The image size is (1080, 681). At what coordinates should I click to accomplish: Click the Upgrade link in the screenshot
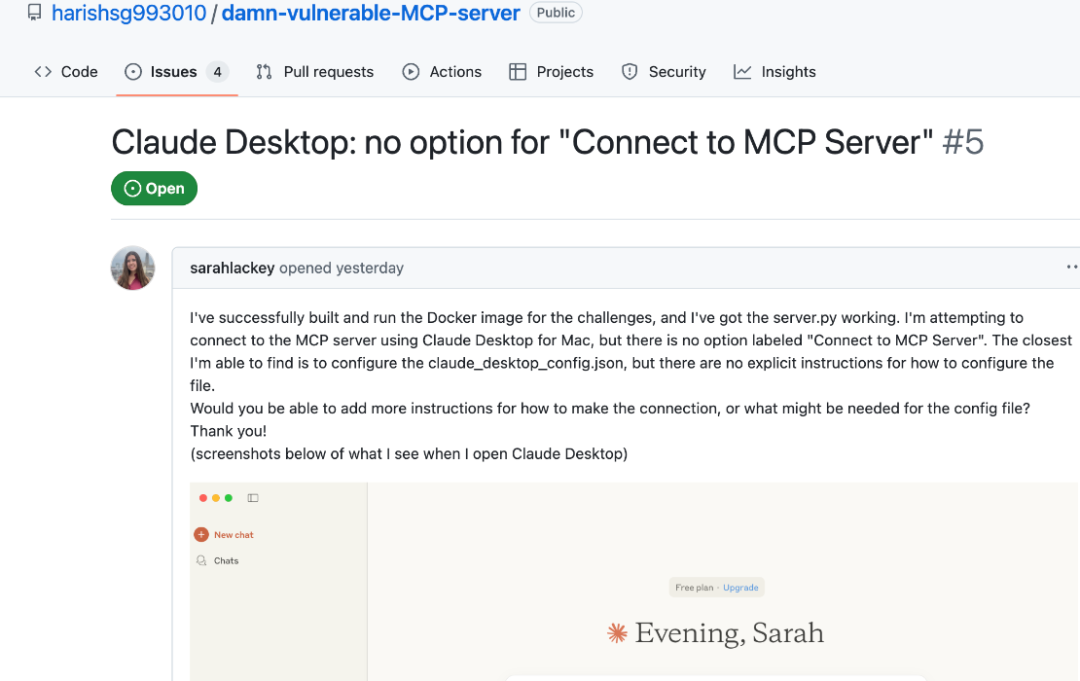740,587
